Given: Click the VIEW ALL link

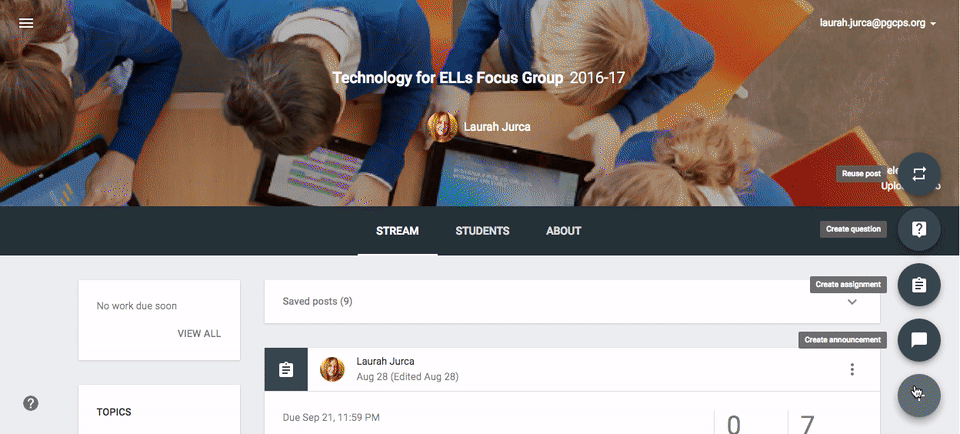Looking at the screenshot, I should pyautogui.click(x=199, y=334).
